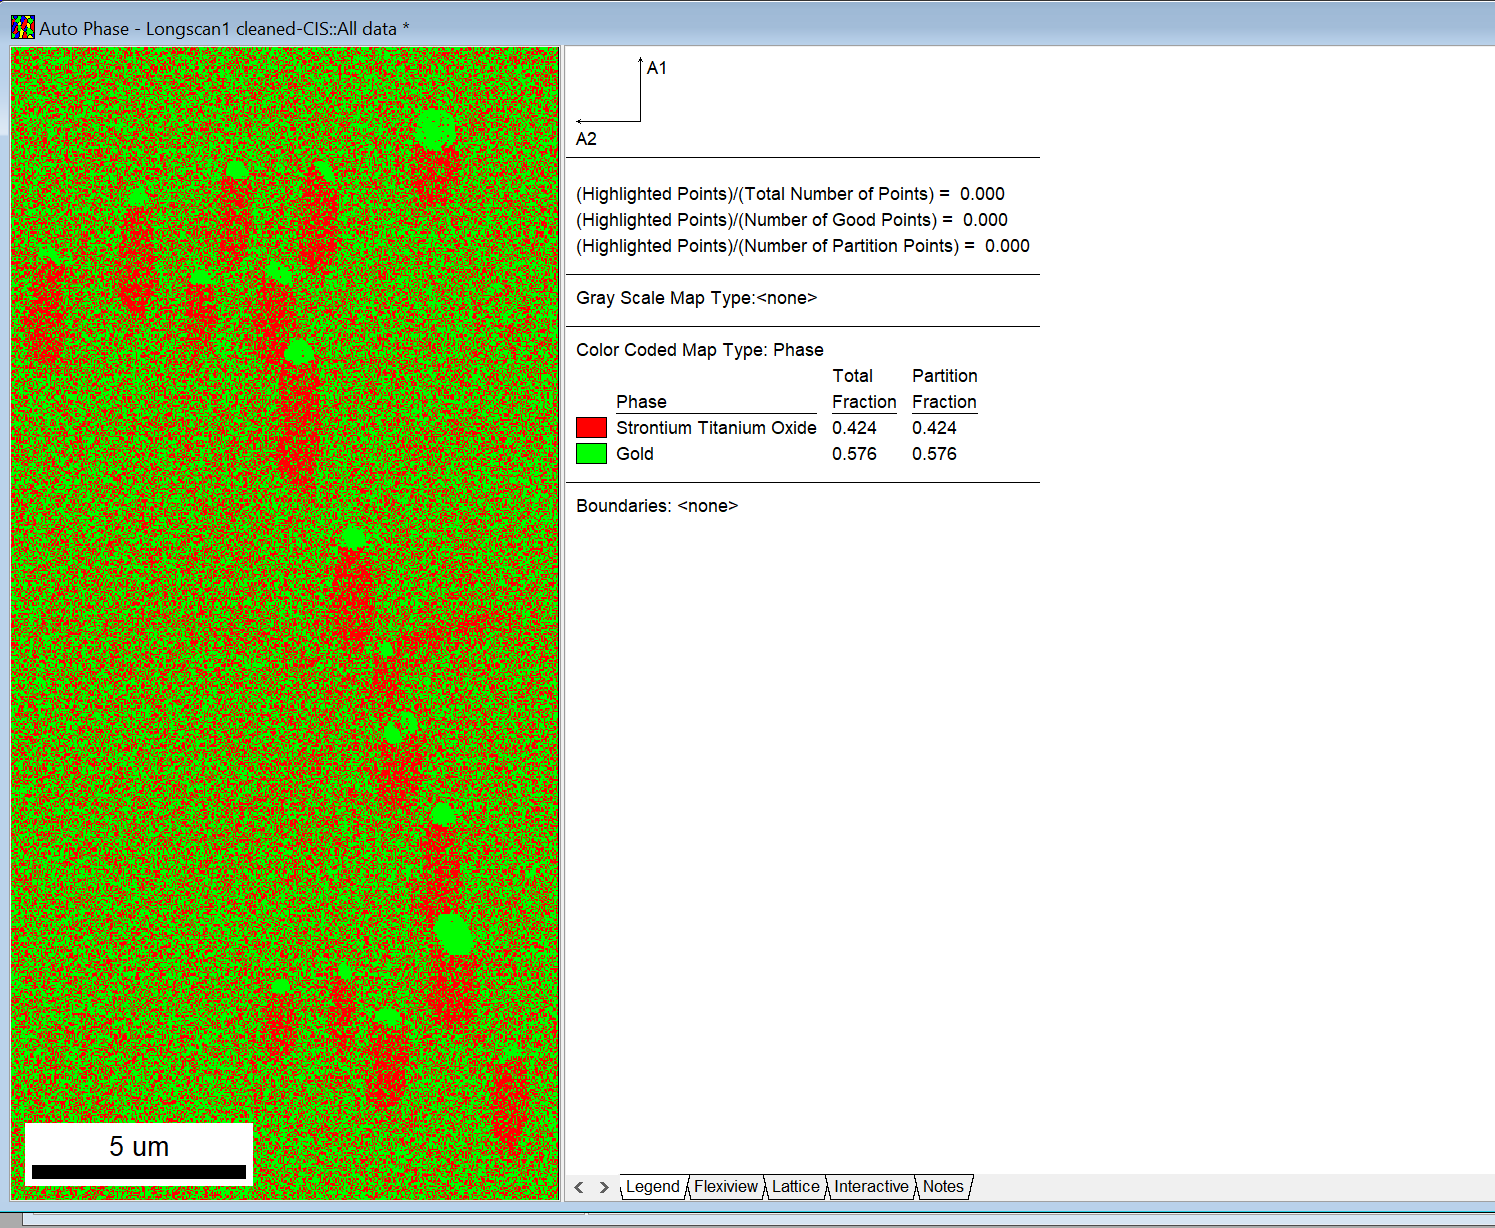Click the A2 axis arrow label
The width and height of the screenshot is (1495, 1228).
click(586, 138)
